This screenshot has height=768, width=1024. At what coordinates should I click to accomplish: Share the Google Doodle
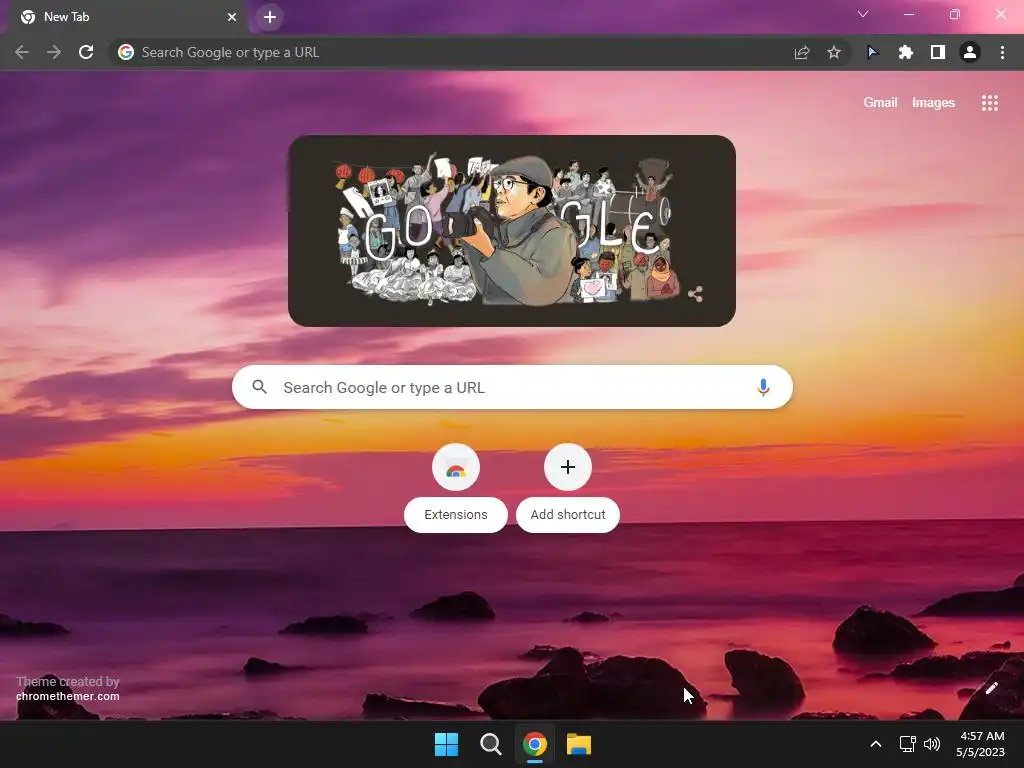point(696,294)
